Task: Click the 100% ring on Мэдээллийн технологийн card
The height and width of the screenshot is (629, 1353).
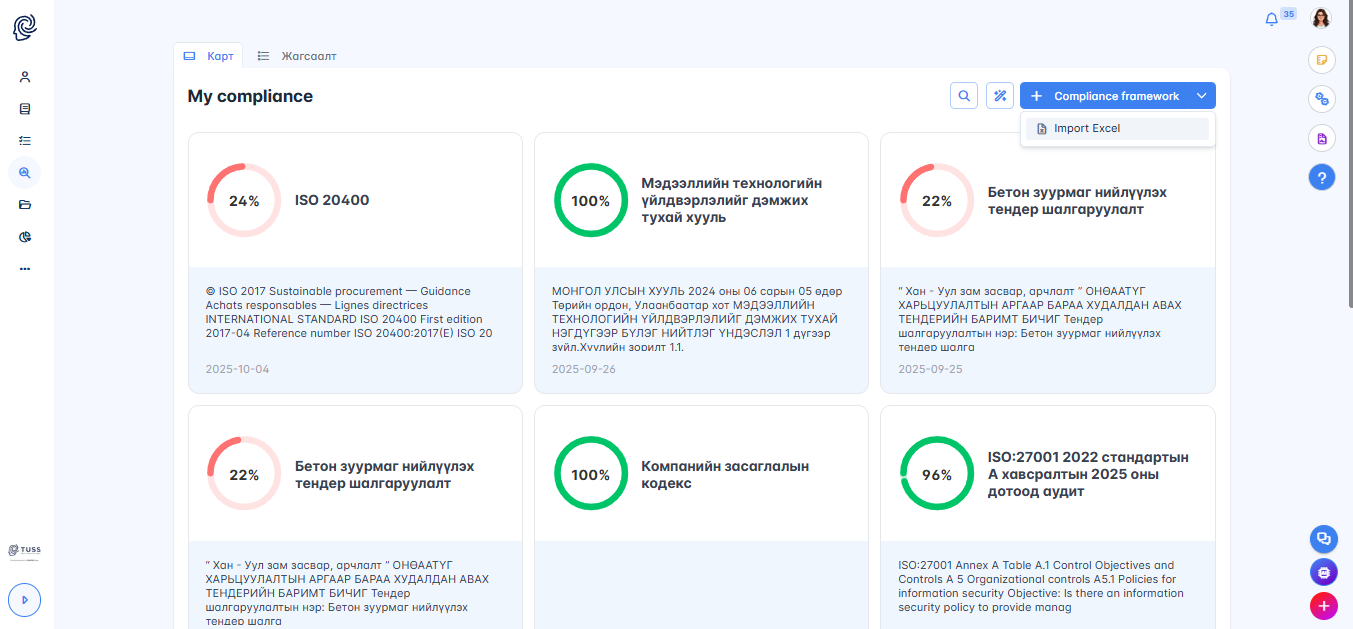Action: [591, 200]
